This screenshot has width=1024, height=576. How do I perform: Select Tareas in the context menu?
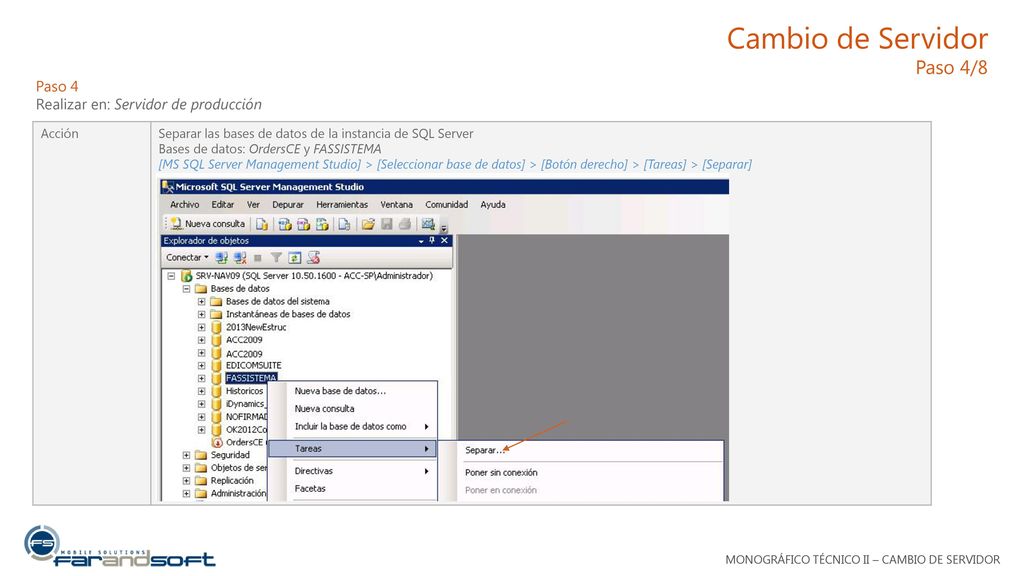(353, 449)
